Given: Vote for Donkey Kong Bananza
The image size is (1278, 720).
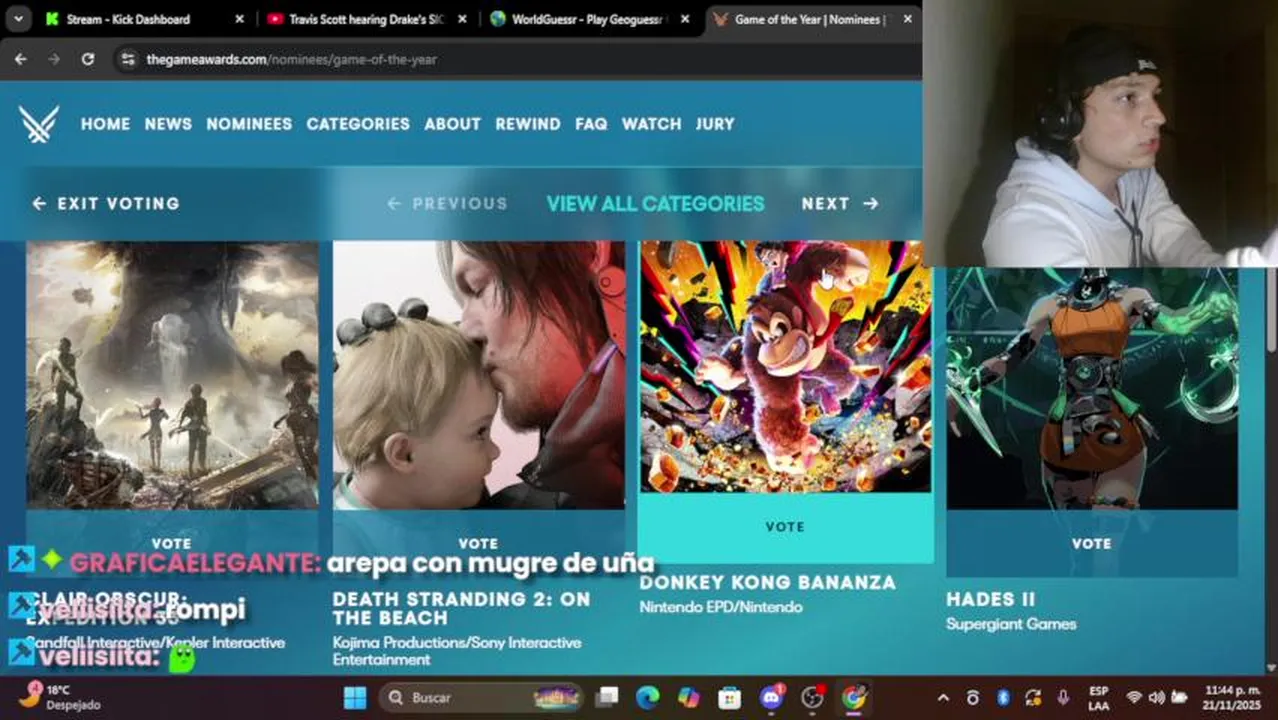Looking at the screenshot, I should coord(785,527).
